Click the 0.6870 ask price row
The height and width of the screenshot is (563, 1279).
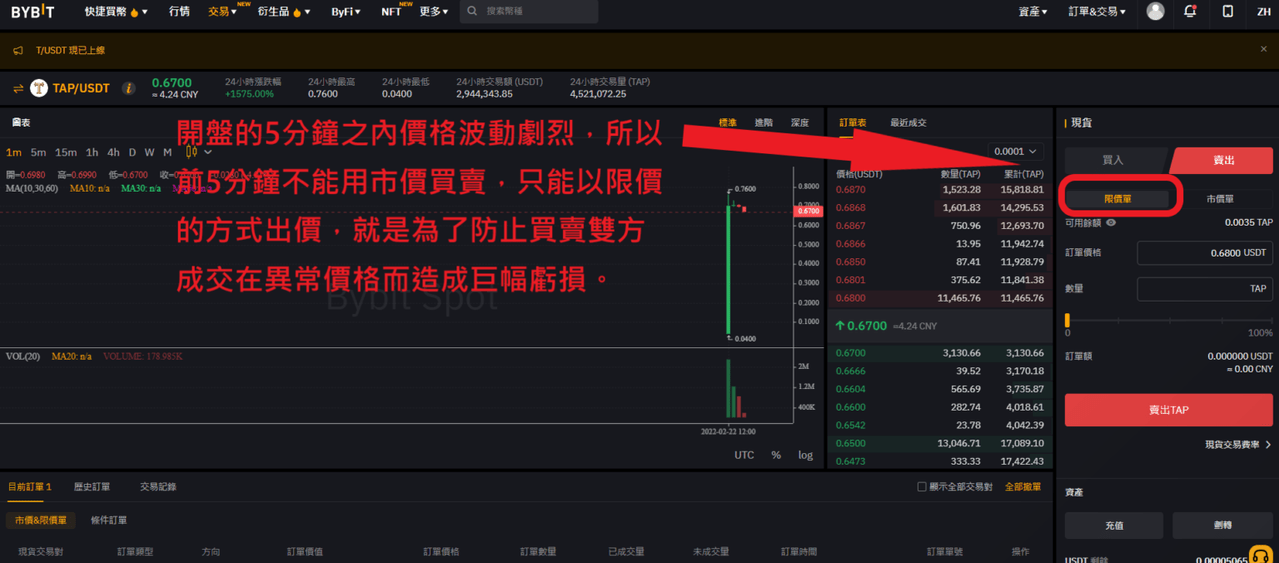pos(939,190)
